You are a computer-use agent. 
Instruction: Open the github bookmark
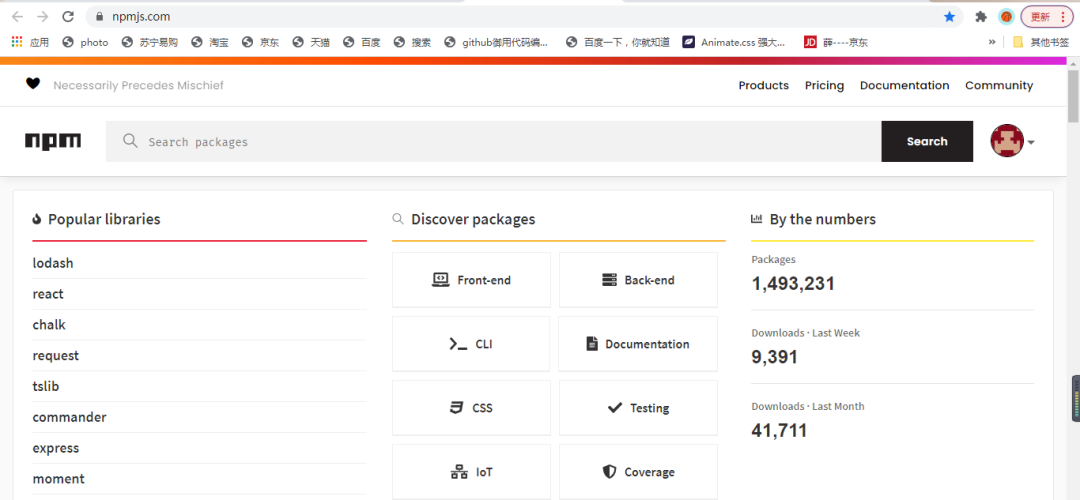point(497,42)
